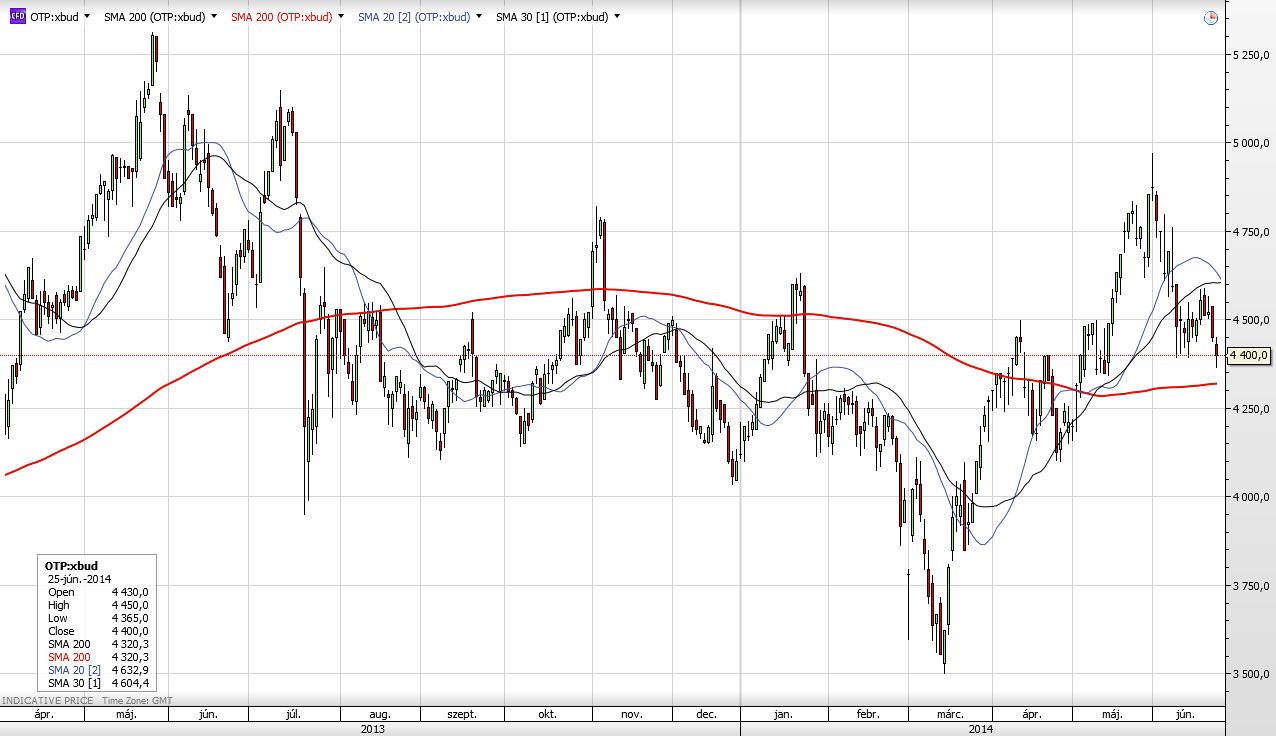The height and width of the screenshot is (736, 1276).
Task: Click the SMA 20 [2] value 4 632,9
Action: pyautogui.click(x=130, y=670)
